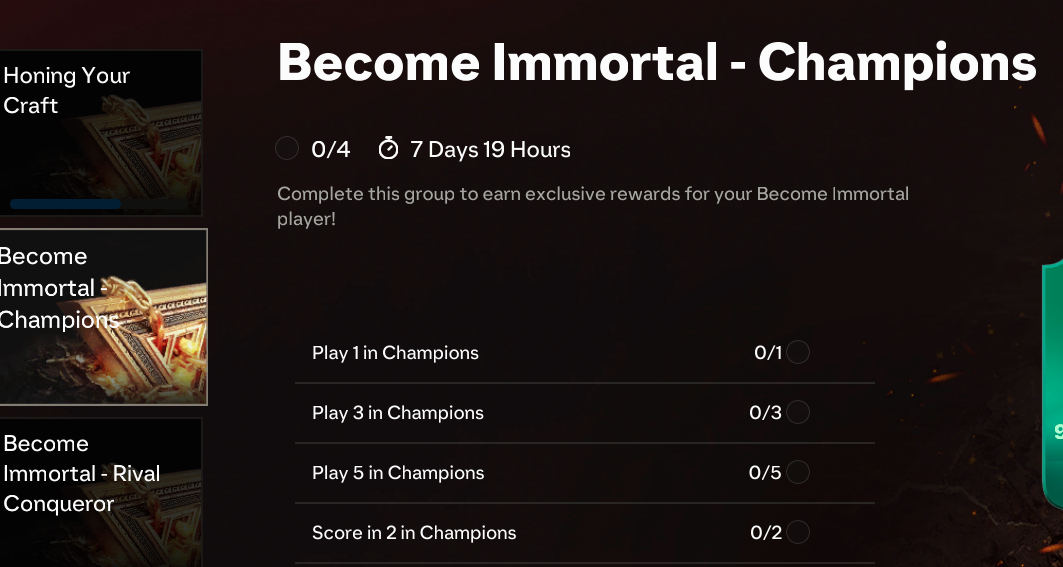Choose the Score in 2 in Champions label

pyautogui.click(x=414, y=533)
